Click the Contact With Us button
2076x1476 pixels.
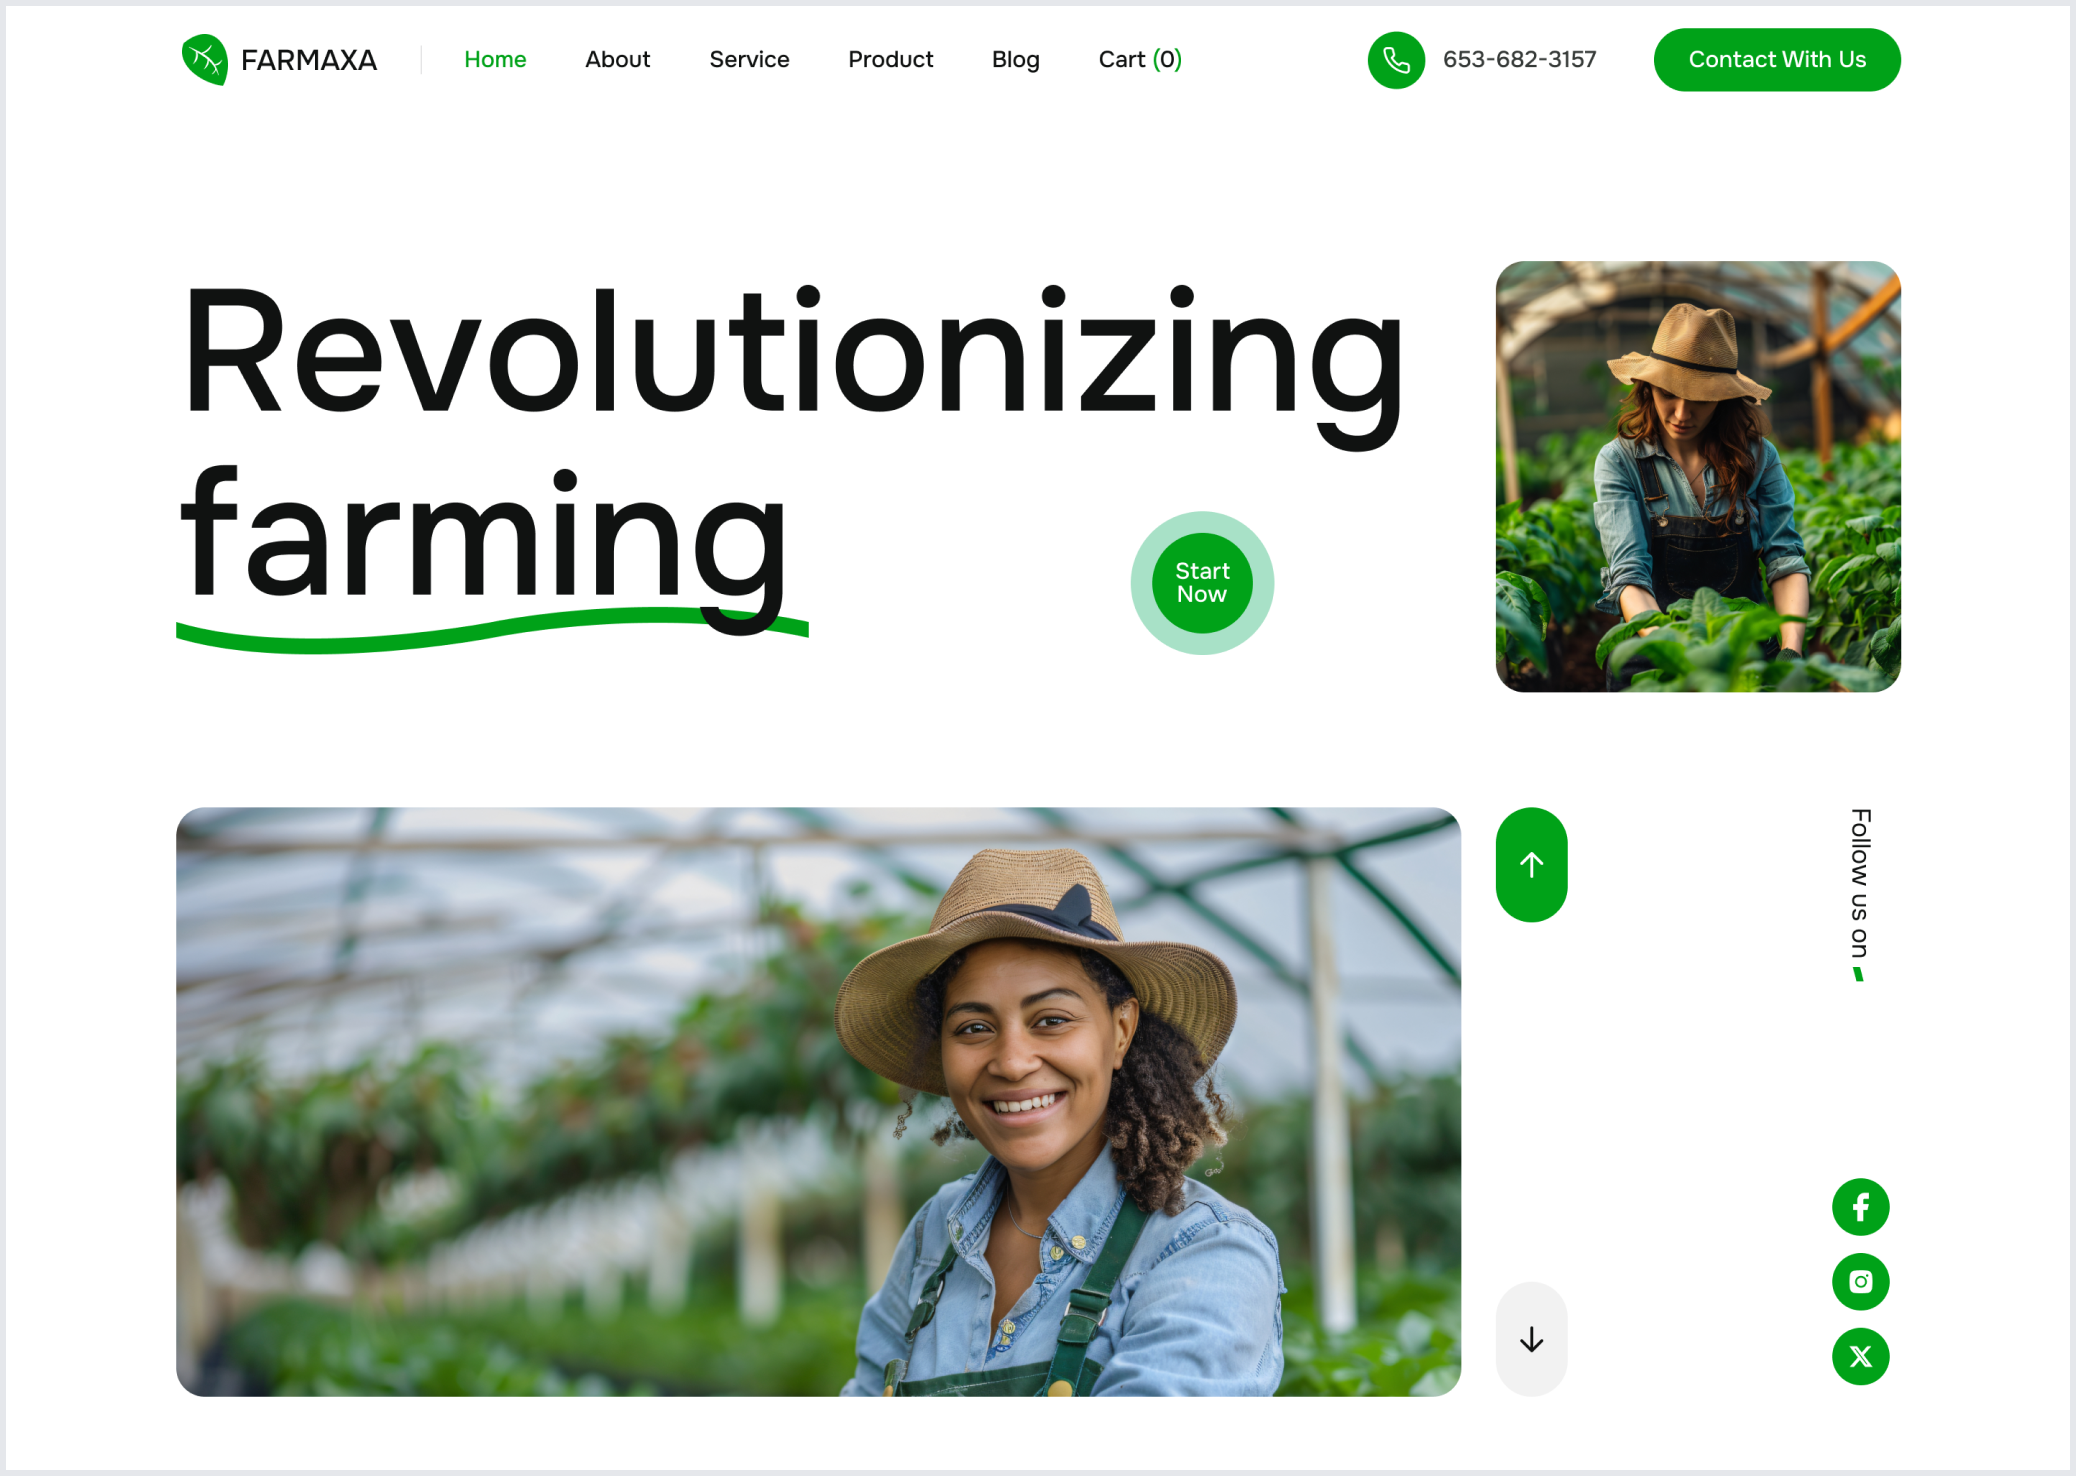pyautogui.click(x=1777, y=60)
